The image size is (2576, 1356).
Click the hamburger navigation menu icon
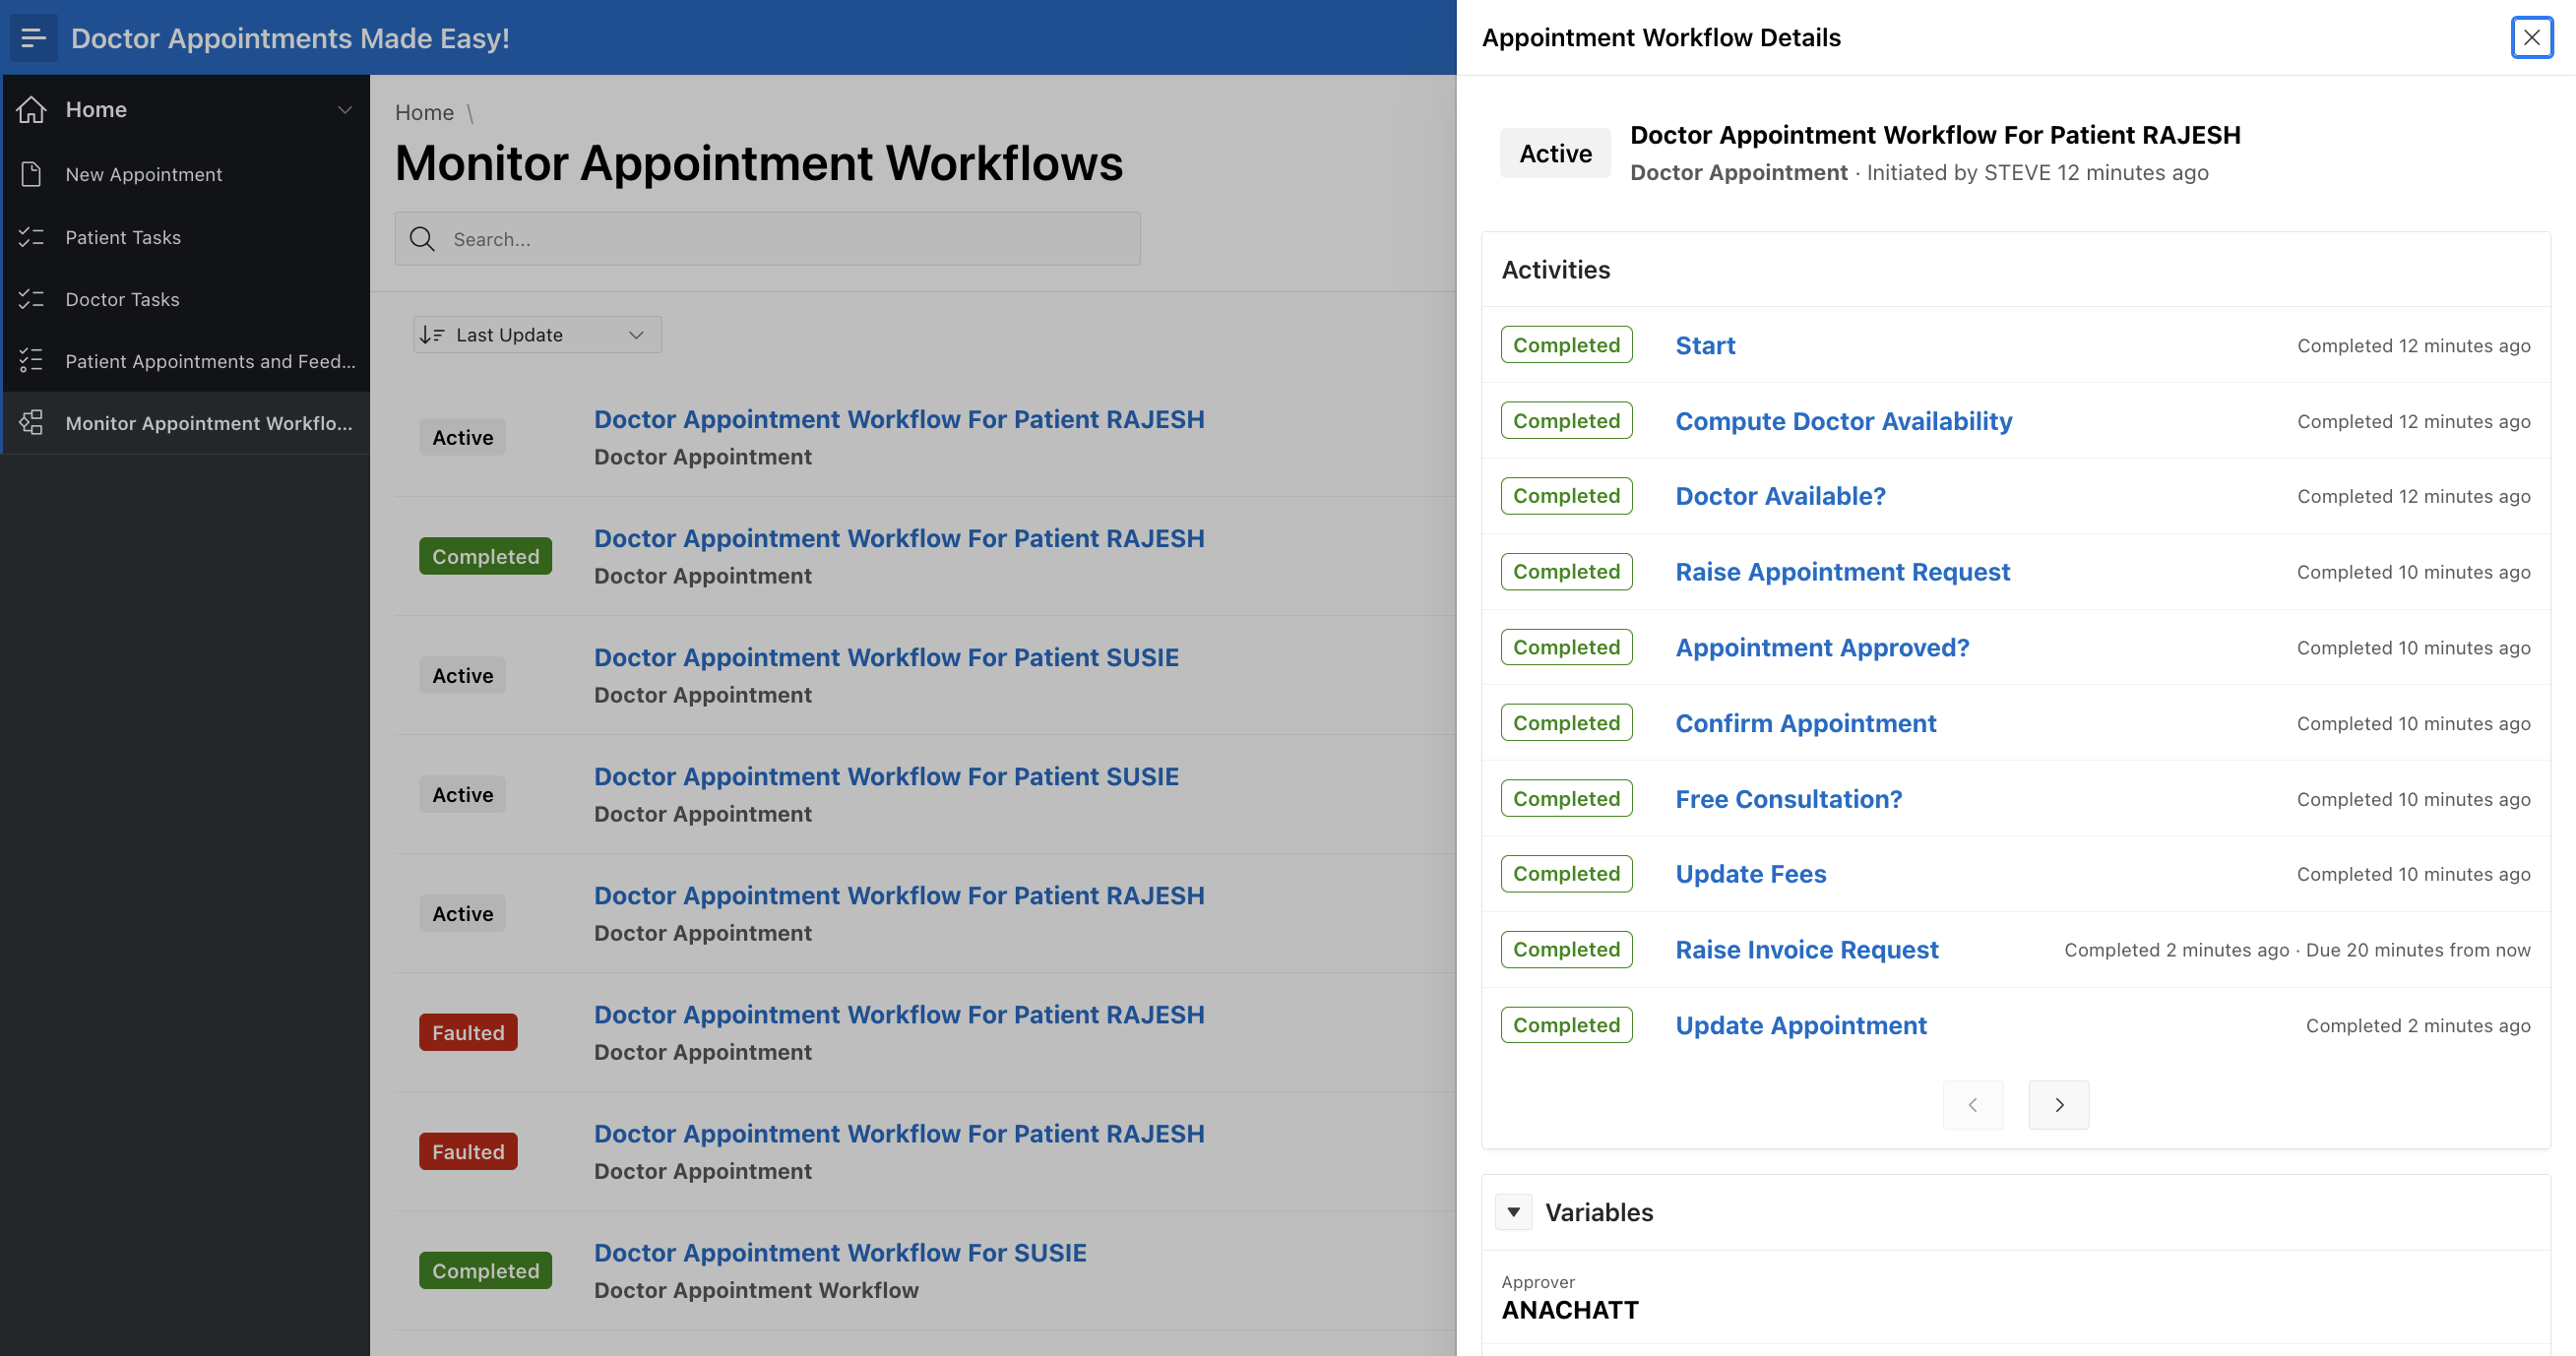33,38
